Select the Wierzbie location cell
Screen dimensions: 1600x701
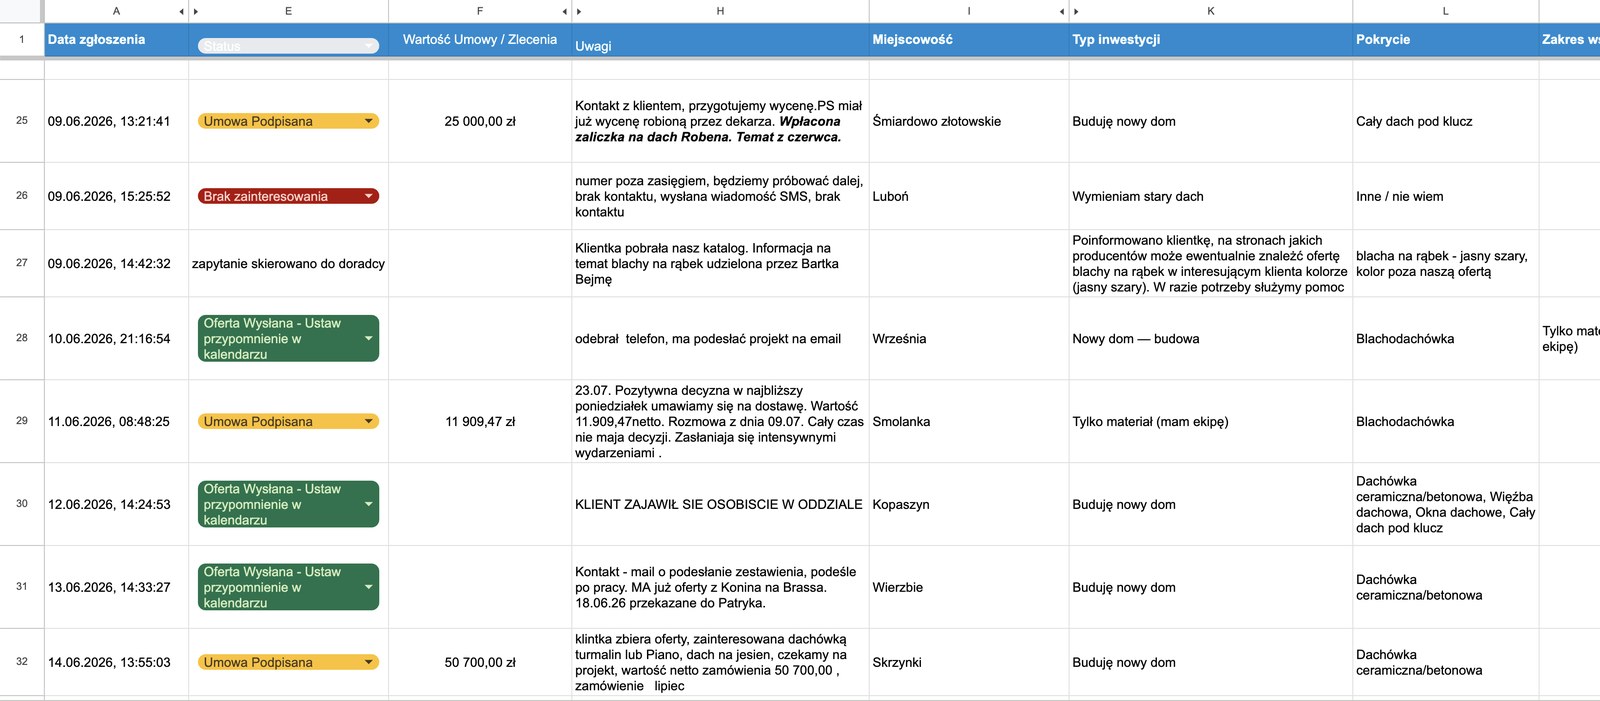(969, 587)
